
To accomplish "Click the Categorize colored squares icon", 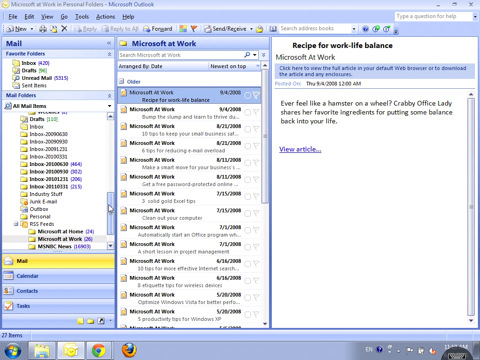I will 183,29.
